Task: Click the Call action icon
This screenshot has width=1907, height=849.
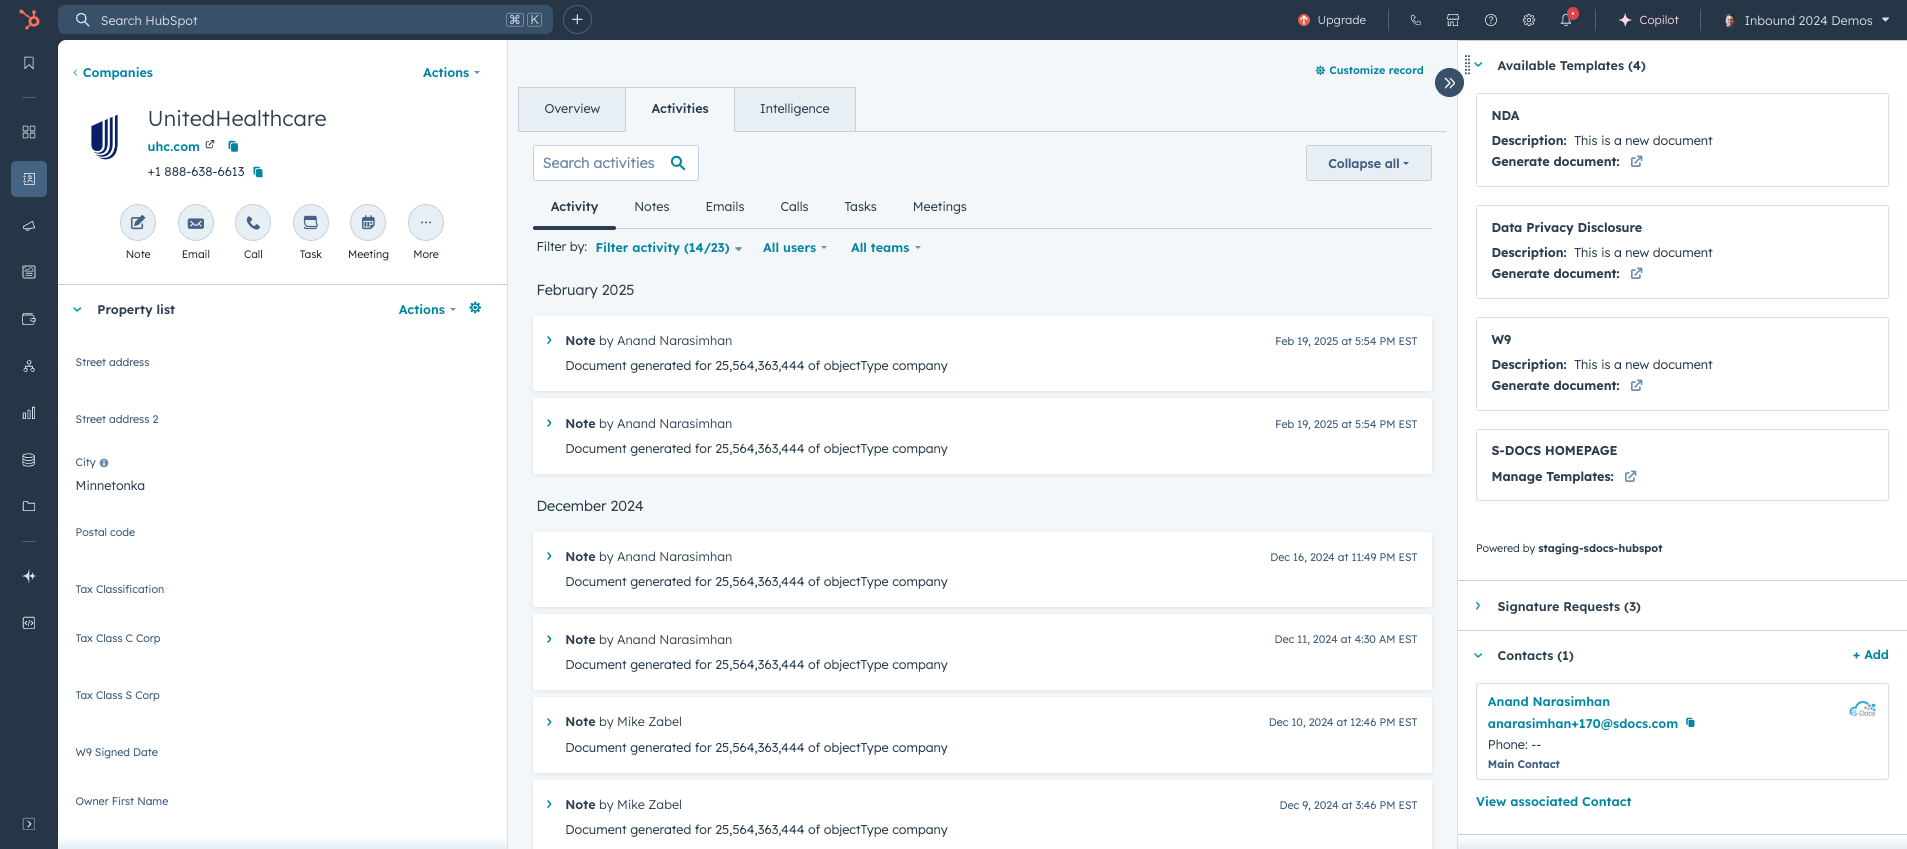Action: tap(253, 223)
